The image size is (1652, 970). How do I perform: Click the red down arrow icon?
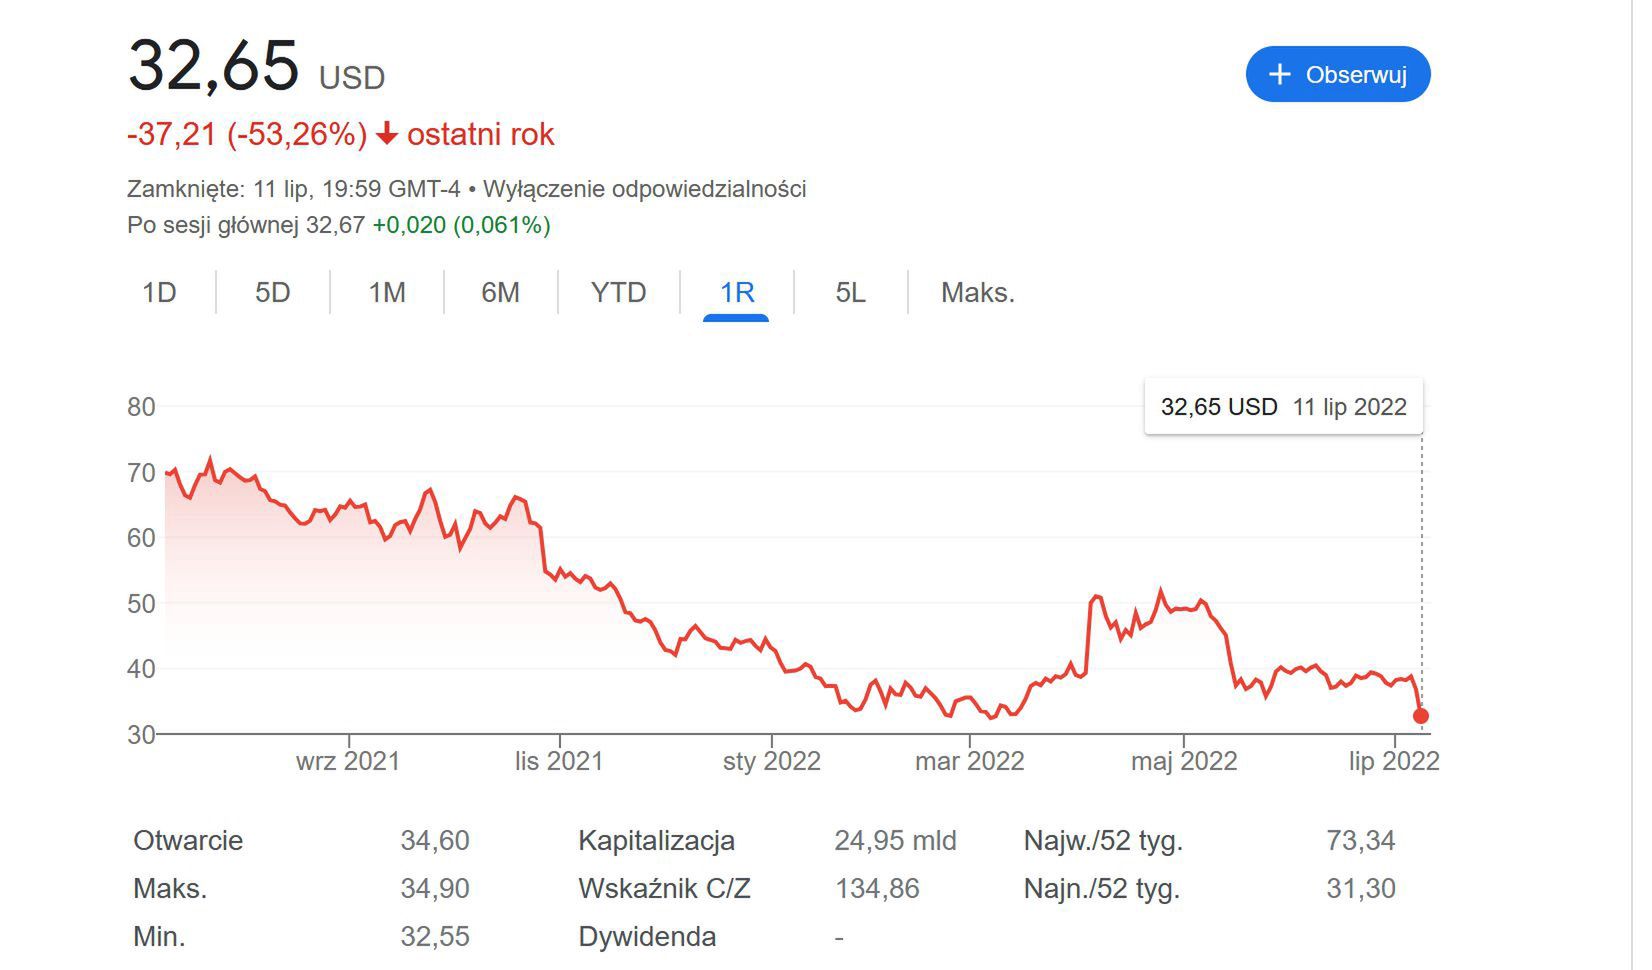(x=387, y=134)
